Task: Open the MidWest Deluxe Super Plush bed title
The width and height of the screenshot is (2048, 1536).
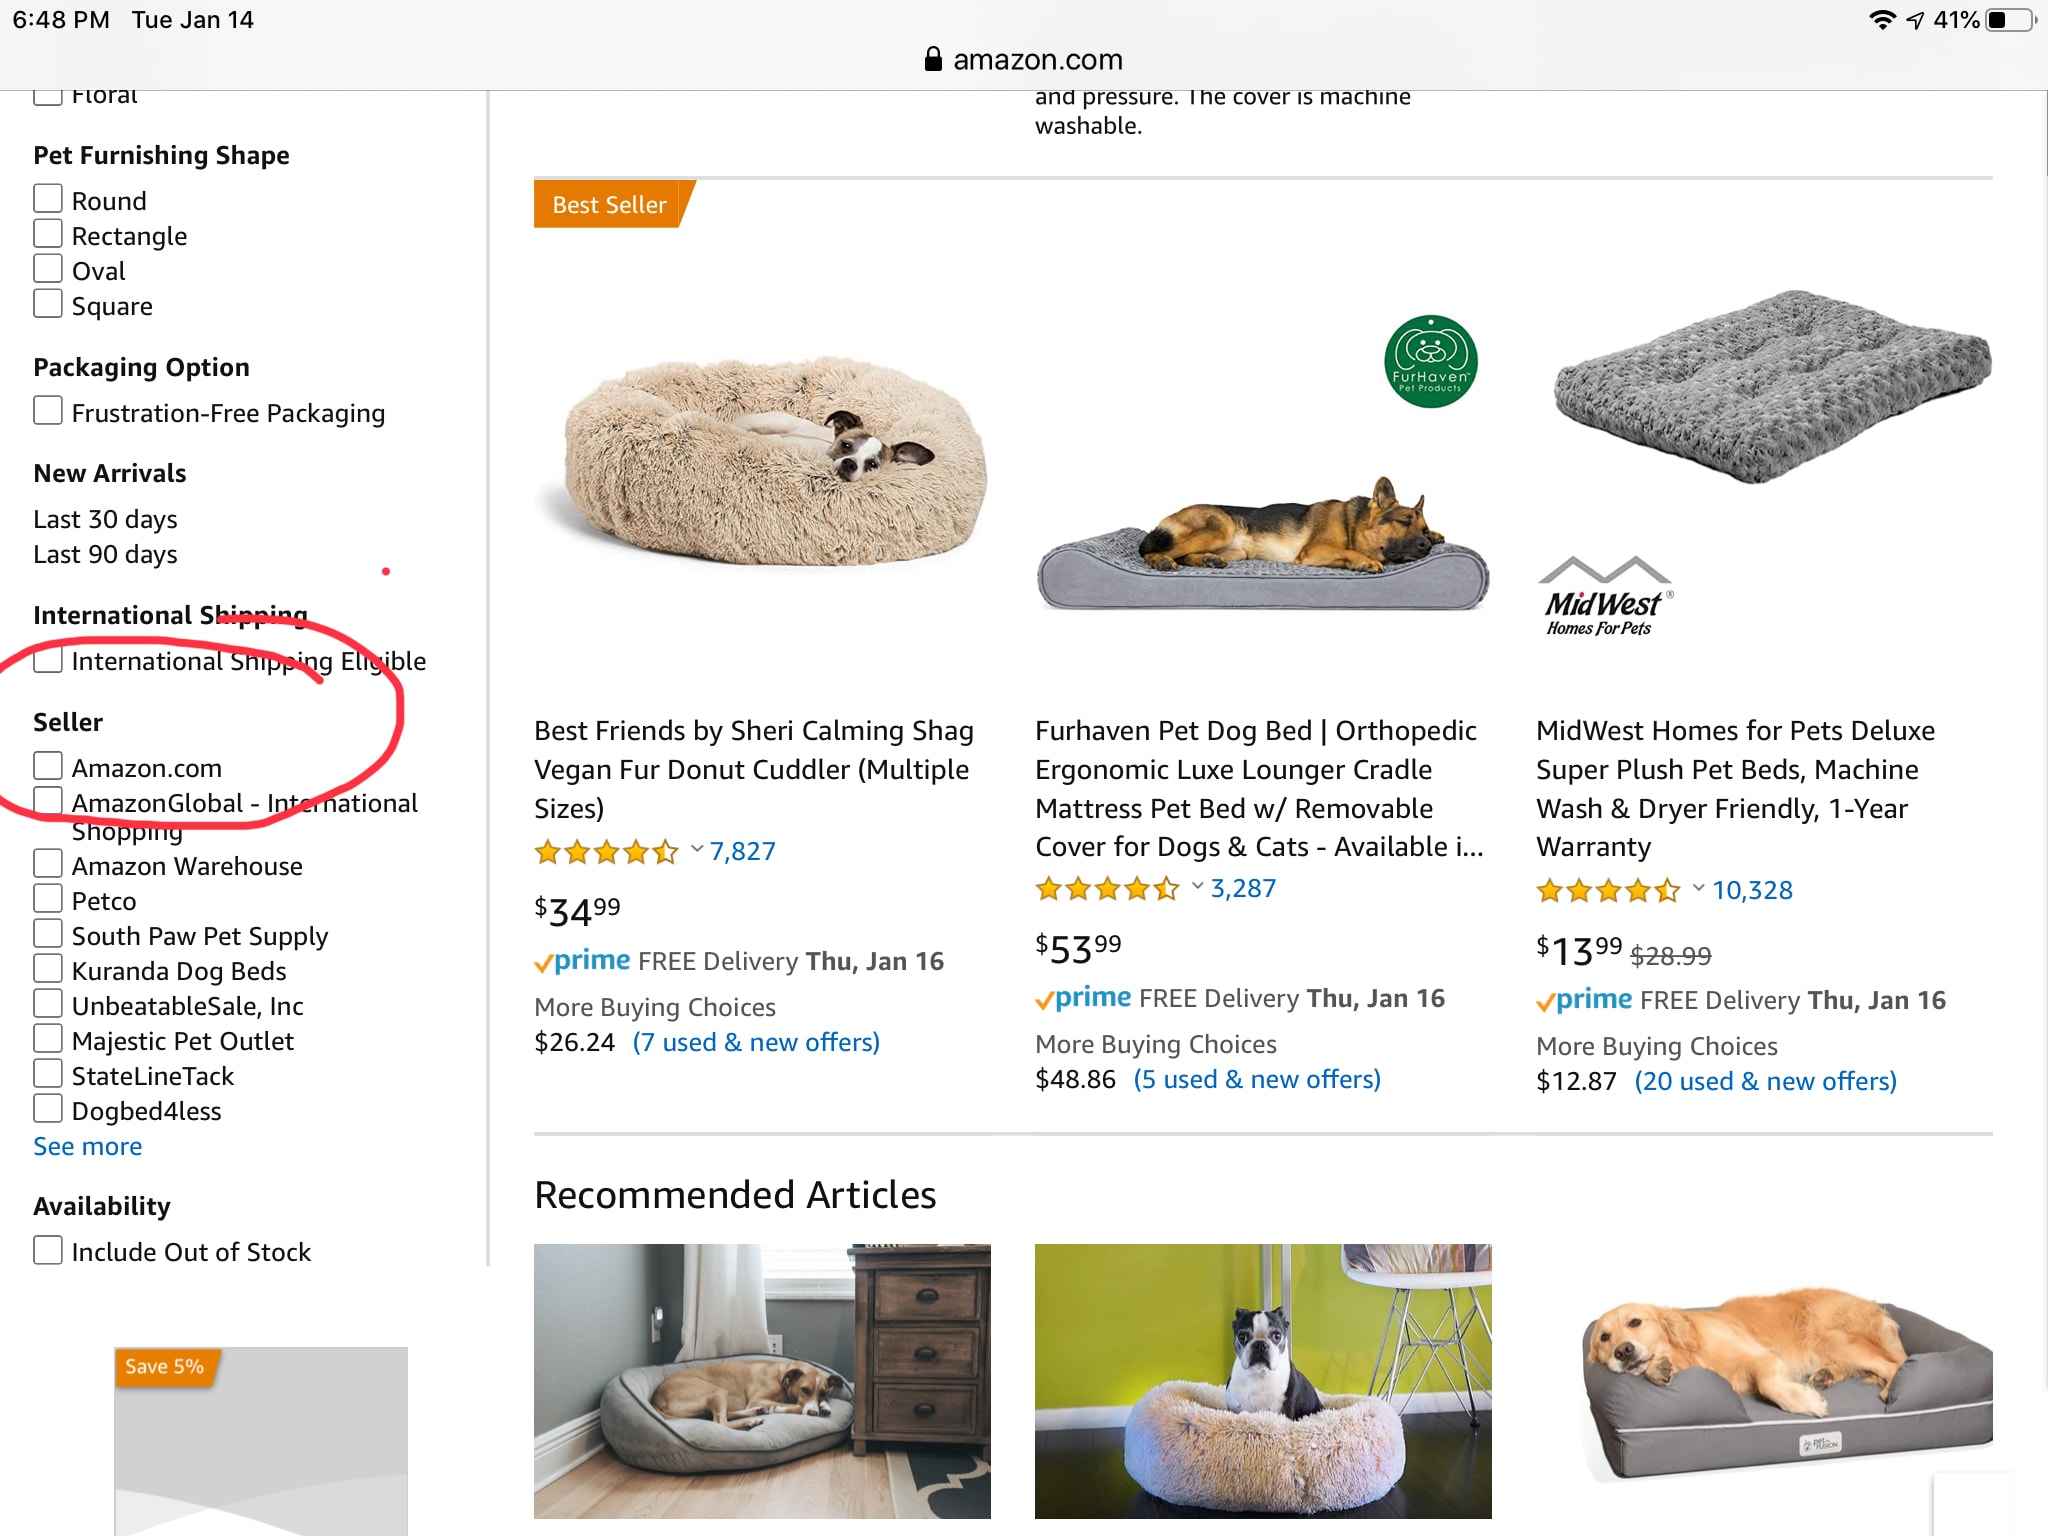Action: pos(1735,788)
